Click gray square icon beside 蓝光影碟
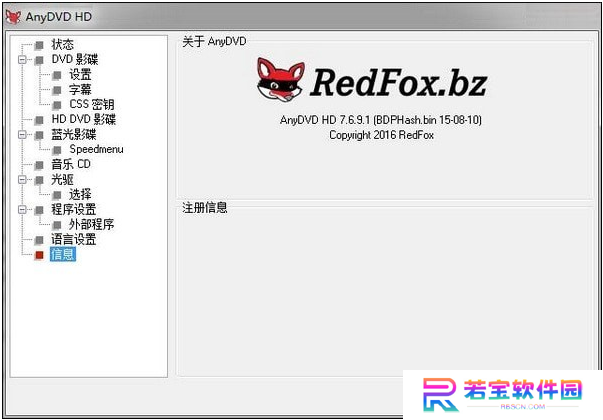Screen dimensions: 603x420 tap(39, 135)
